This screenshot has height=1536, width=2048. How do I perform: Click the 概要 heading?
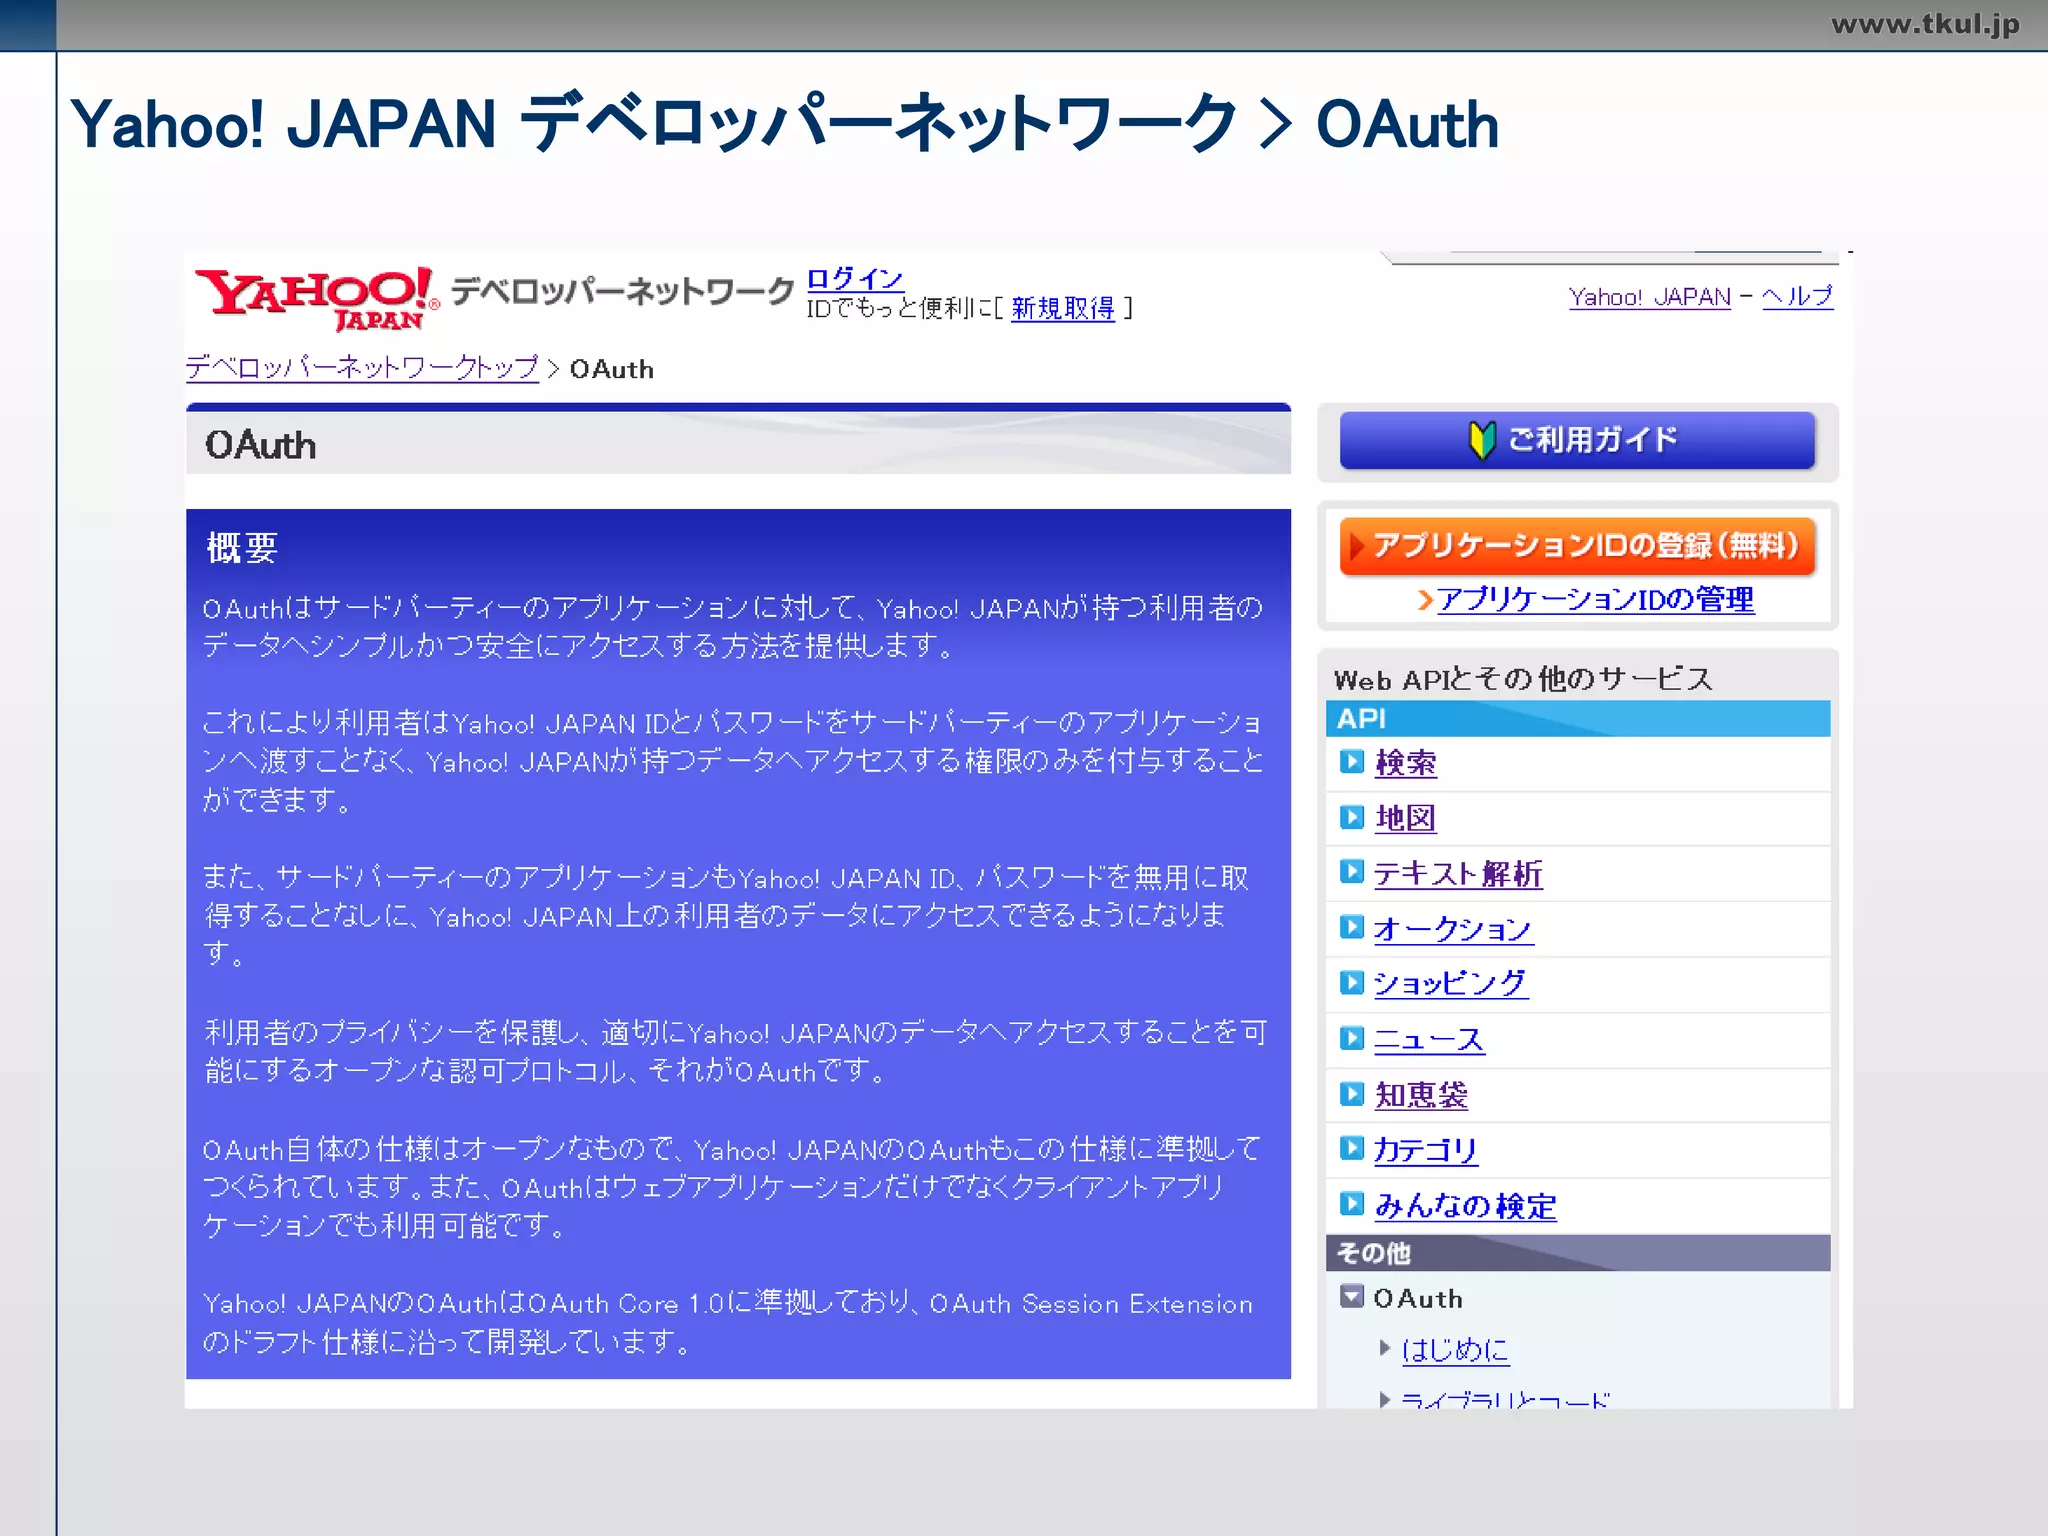(242, 547)
